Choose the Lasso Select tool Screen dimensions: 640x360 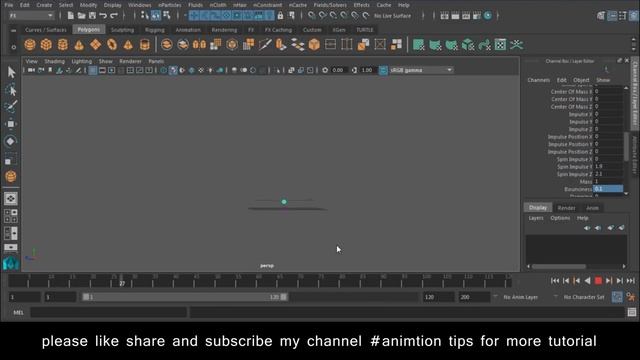(x=11, y=90)
